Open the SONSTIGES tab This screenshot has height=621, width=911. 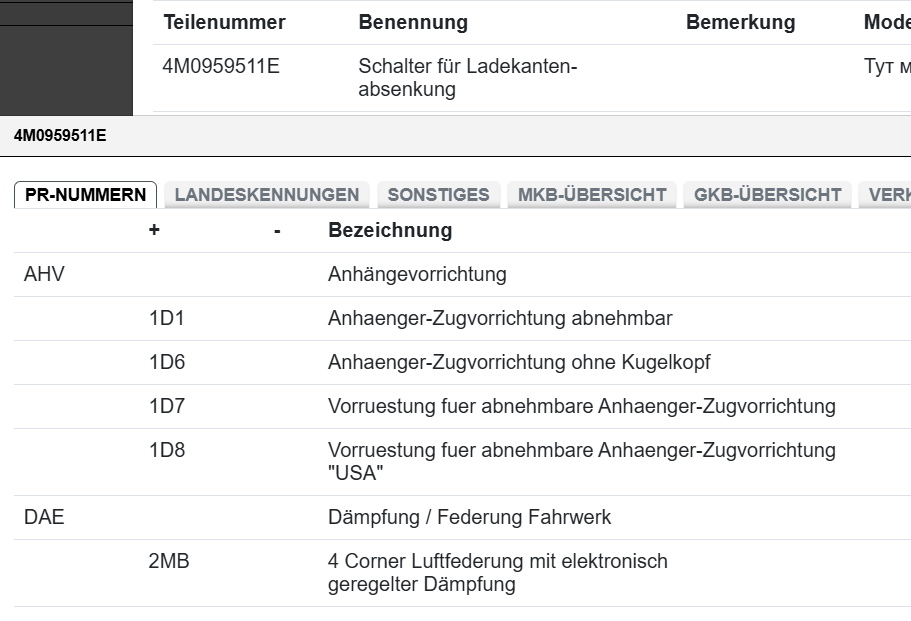(438, 195)
